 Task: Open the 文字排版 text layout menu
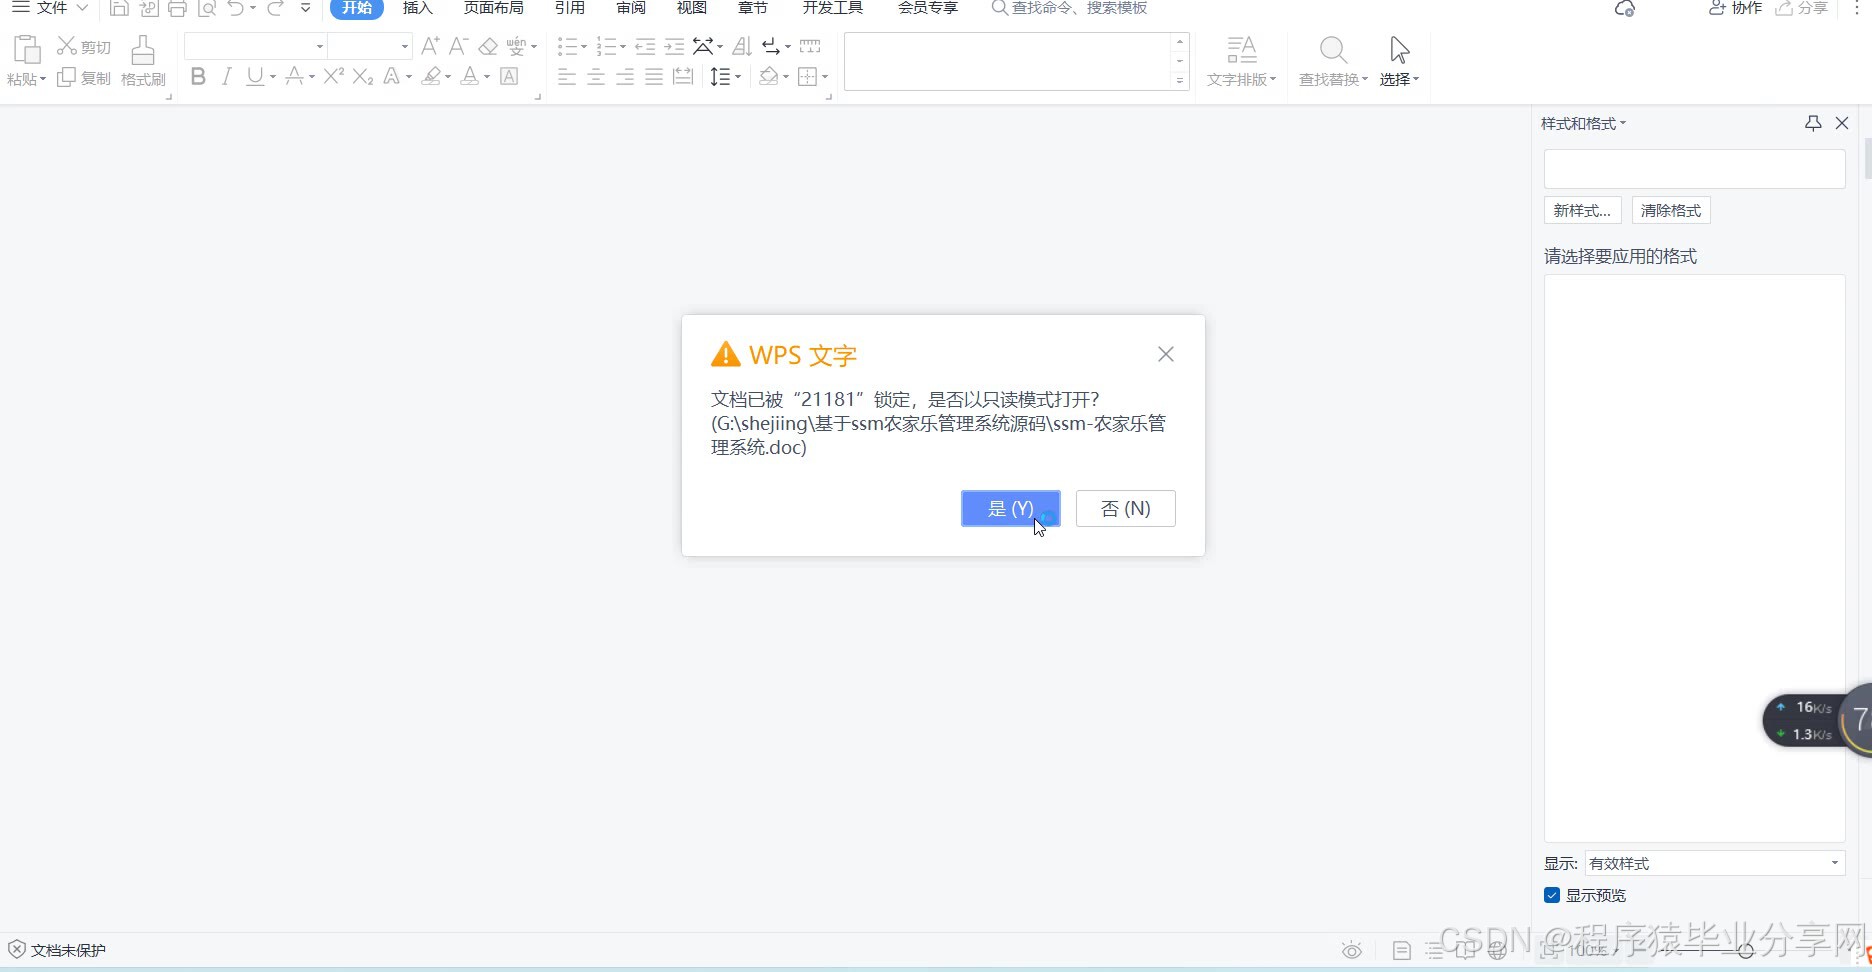(x=1241, y=61)
